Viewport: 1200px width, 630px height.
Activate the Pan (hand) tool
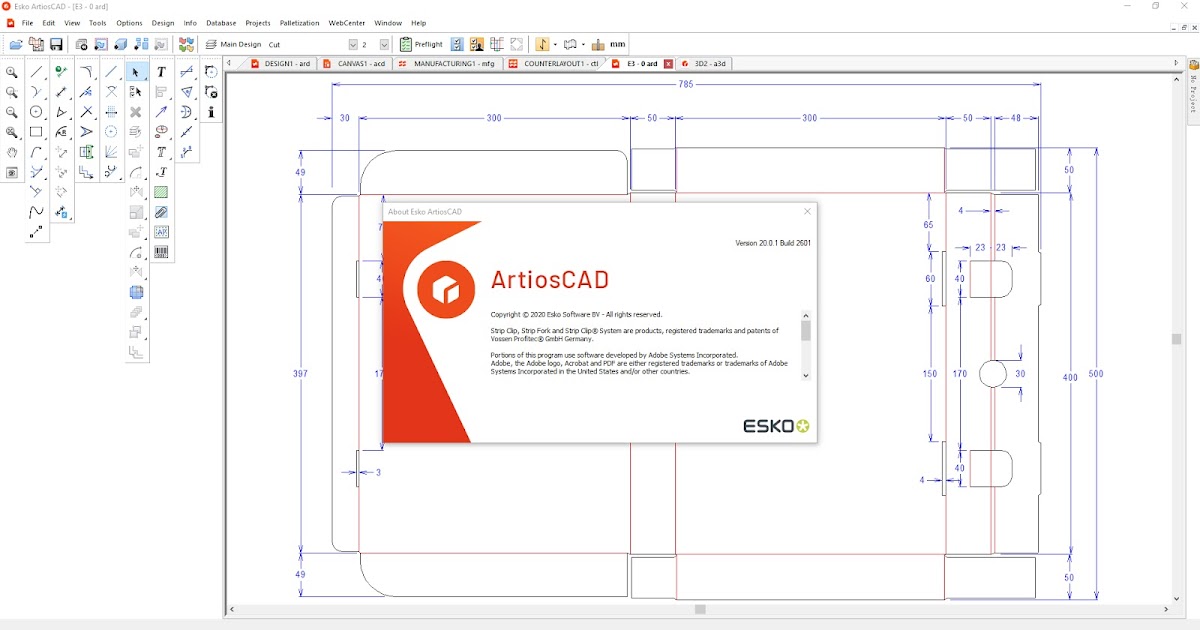point(11,153)
